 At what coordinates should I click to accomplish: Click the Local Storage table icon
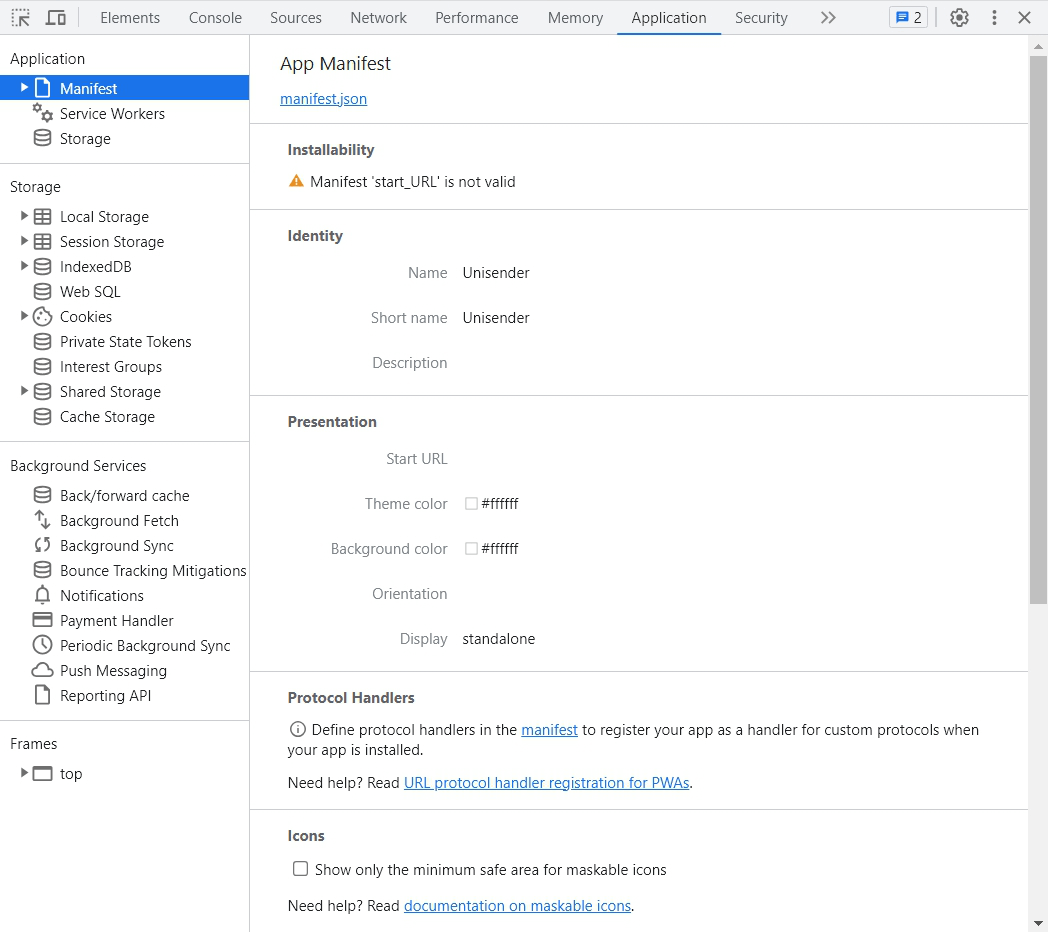tap(43, 216)
